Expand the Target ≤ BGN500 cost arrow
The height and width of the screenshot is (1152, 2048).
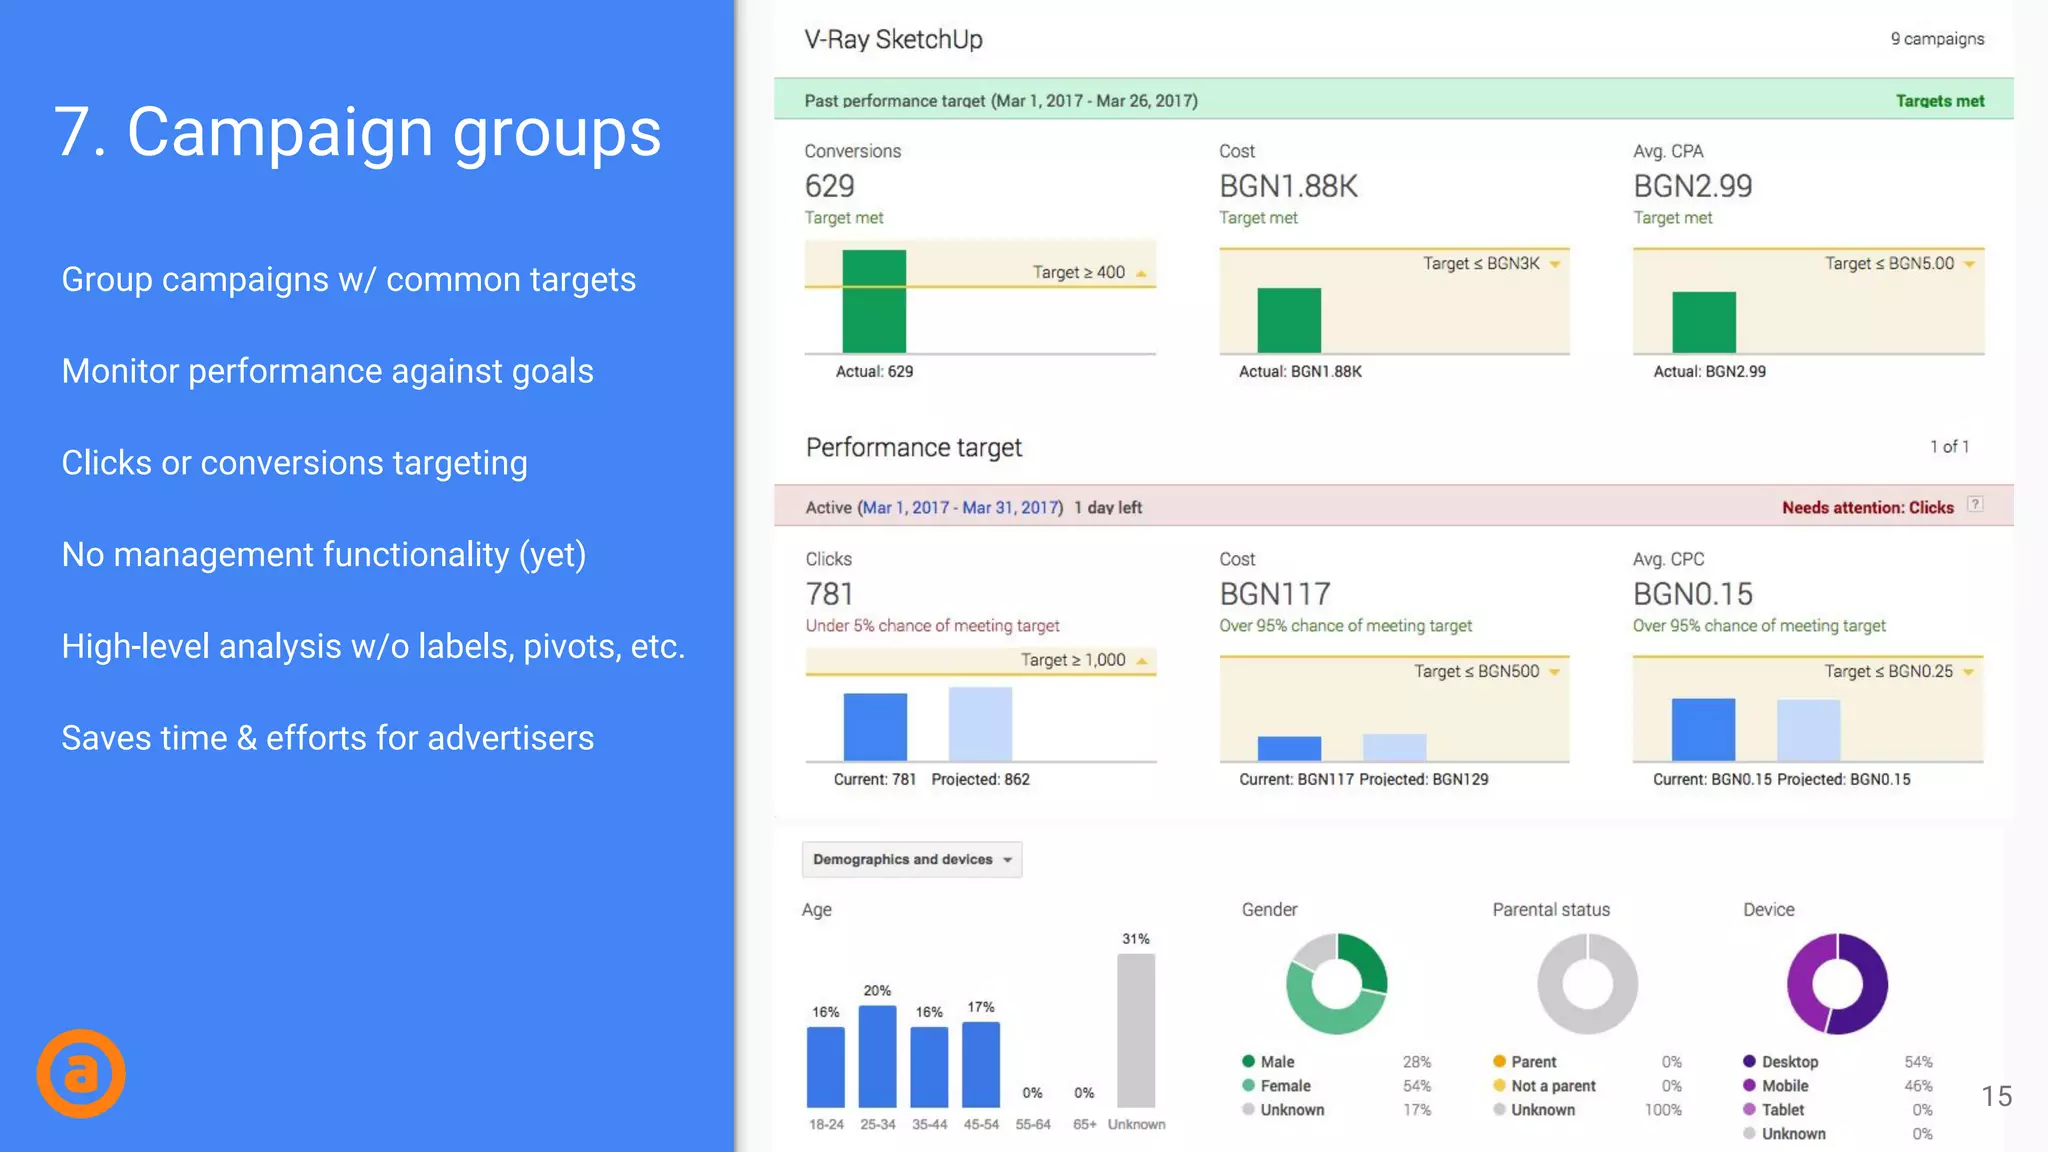coord(1555,672)
